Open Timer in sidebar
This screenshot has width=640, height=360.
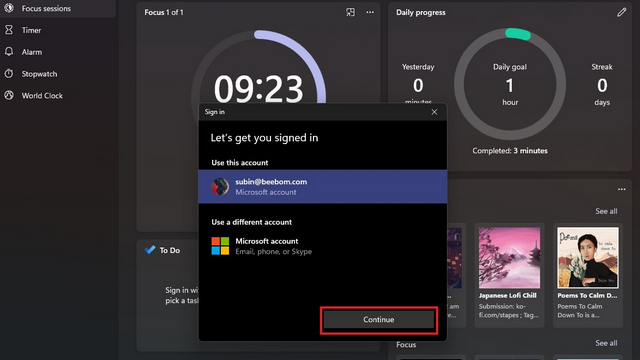[57, 30]
